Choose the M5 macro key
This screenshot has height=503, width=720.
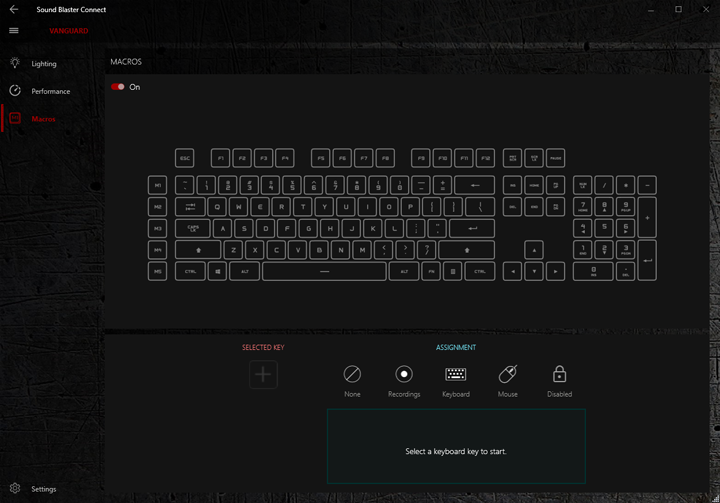157,271
